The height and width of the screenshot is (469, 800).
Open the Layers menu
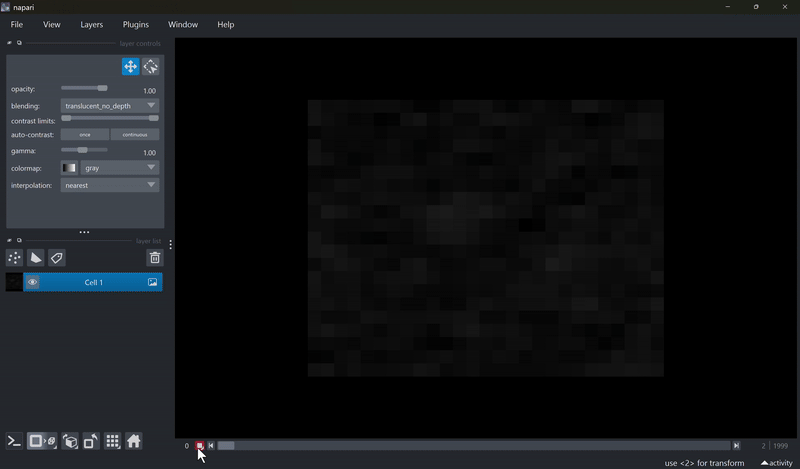[x=91, y=24]
